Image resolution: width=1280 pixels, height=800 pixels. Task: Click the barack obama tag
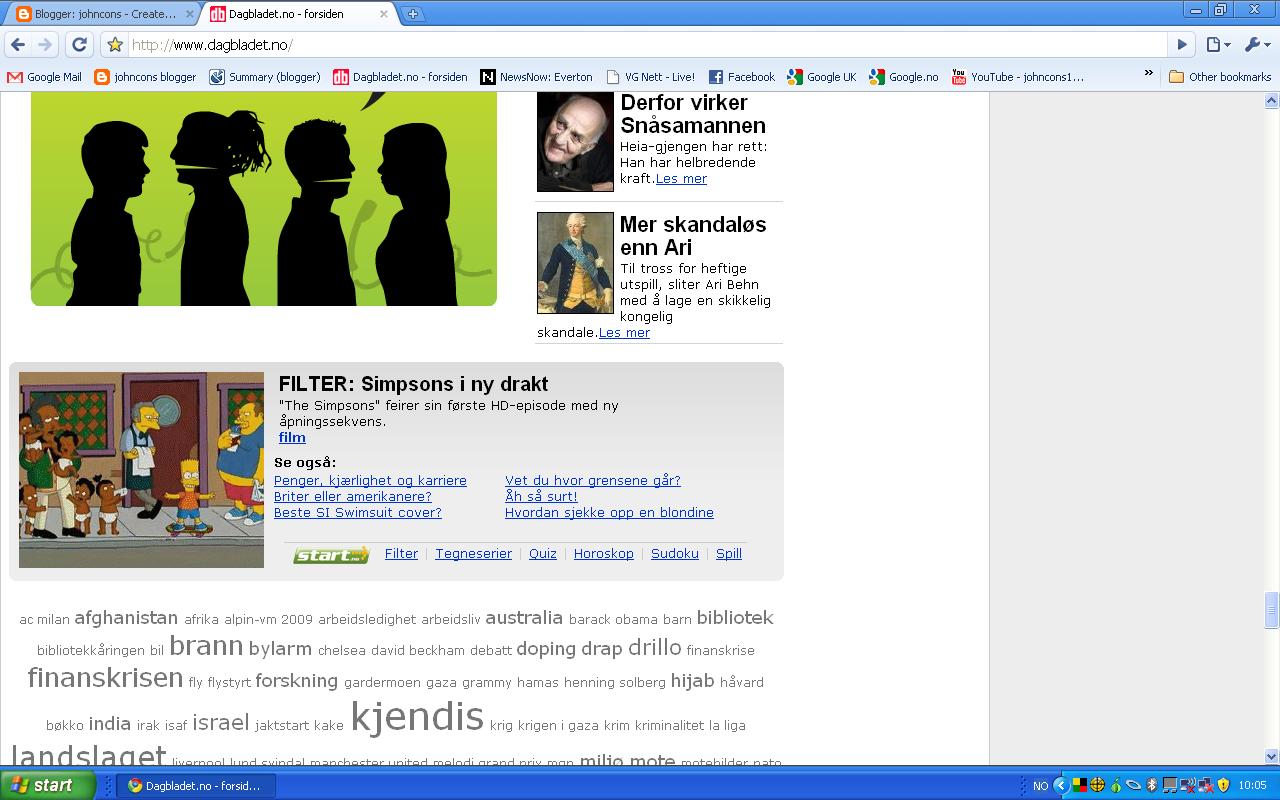pos(613,620)
